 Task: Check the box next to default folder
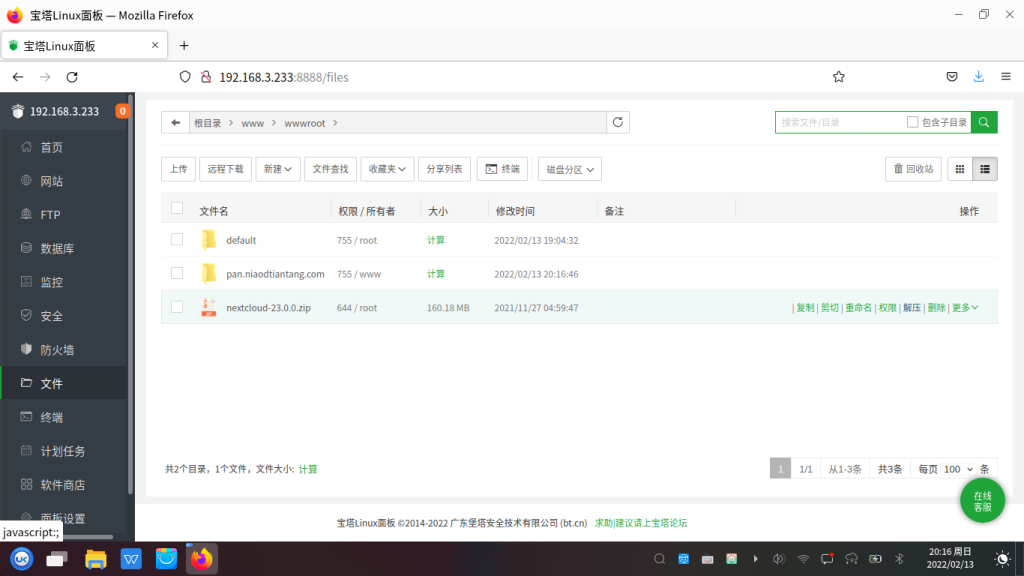pos(177,239)
